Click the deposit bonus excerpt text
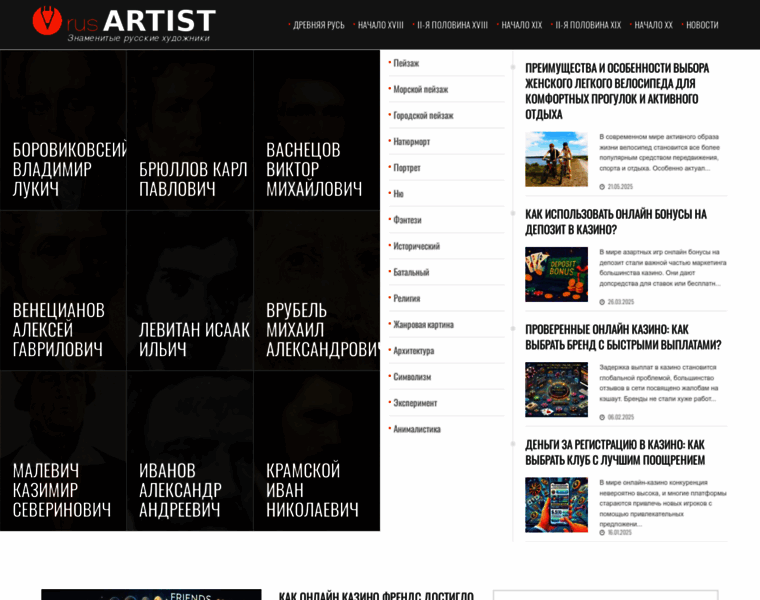The height and width of the screenshot is (600, 760). [x=663, y=268]
